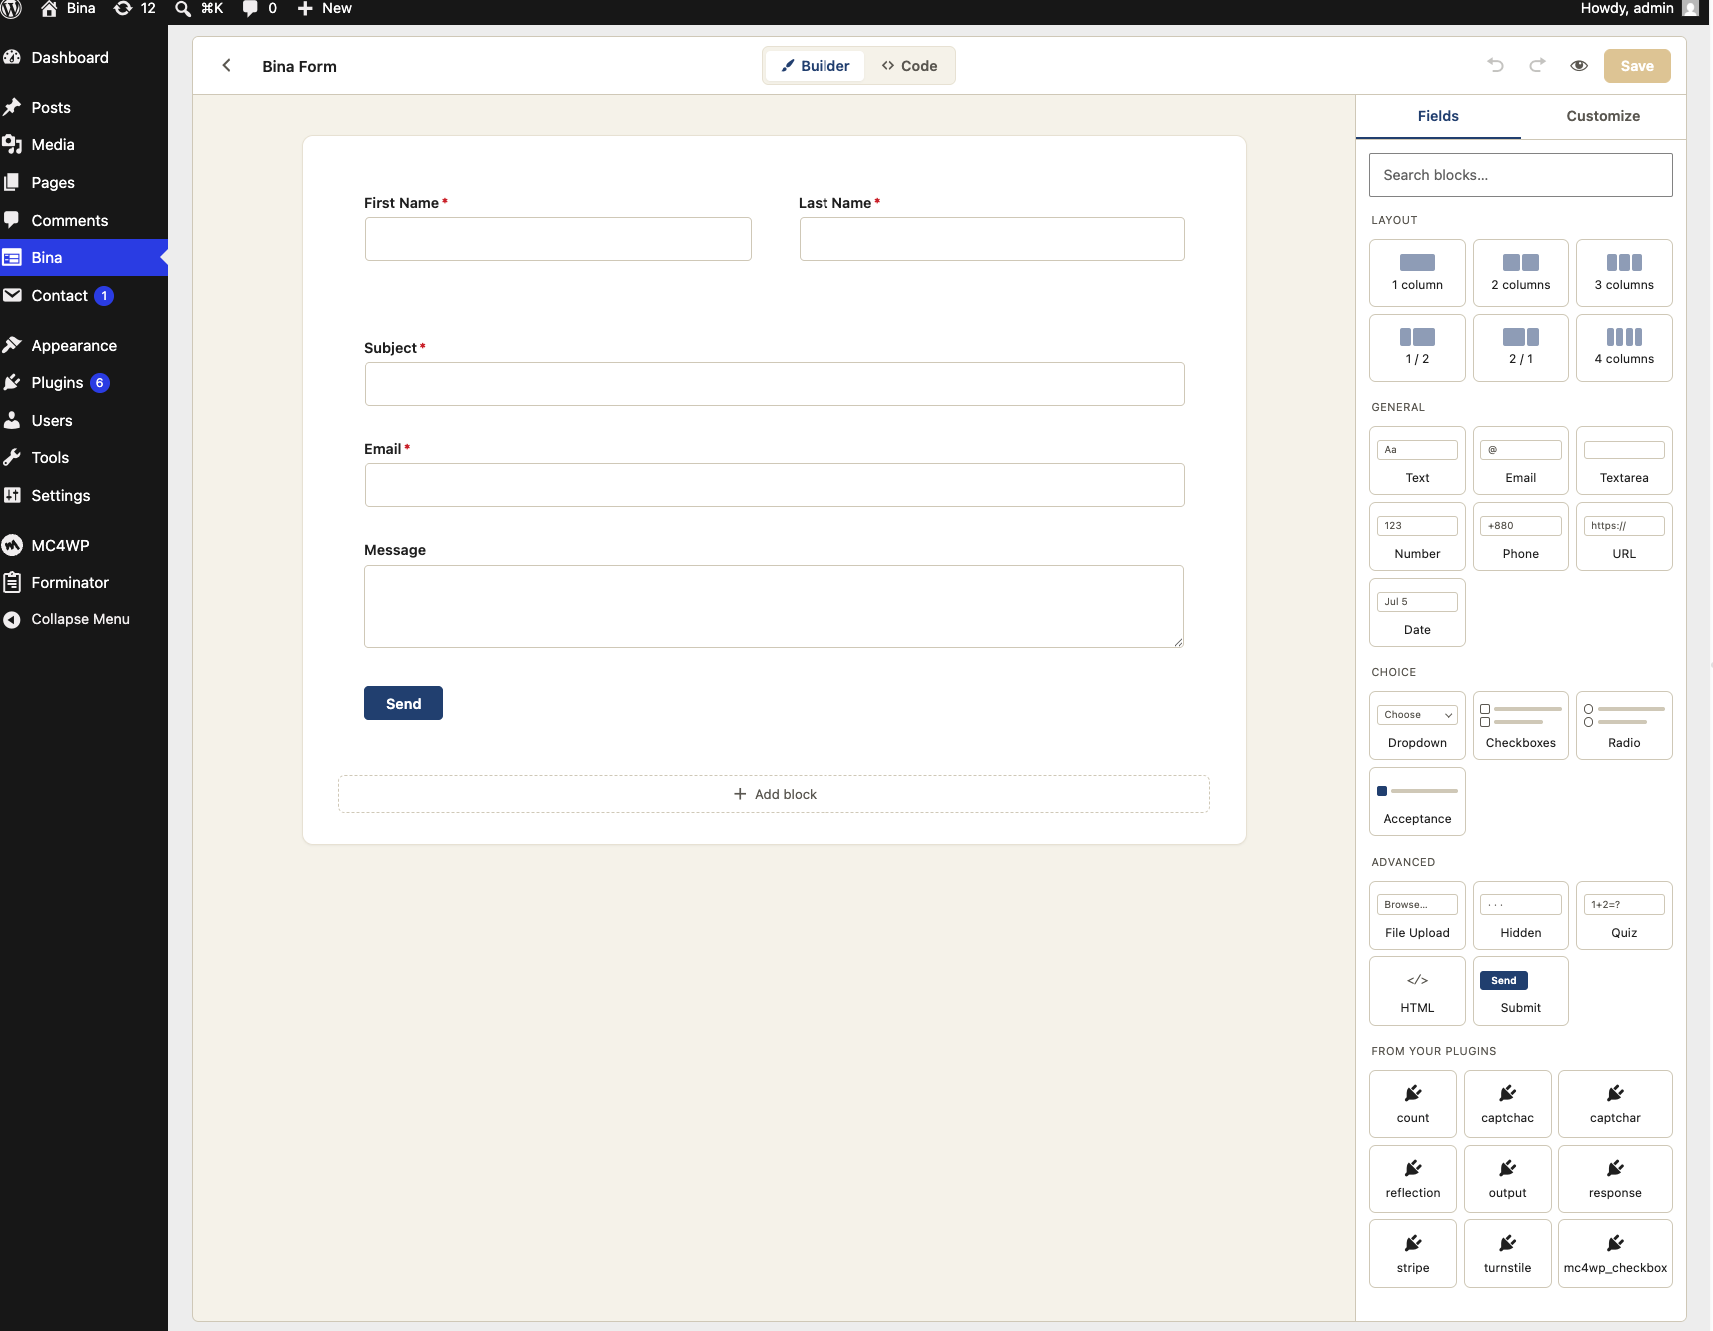Insert a File Upload block
Screen dimensions: 1713x1331
[1417, 916]
